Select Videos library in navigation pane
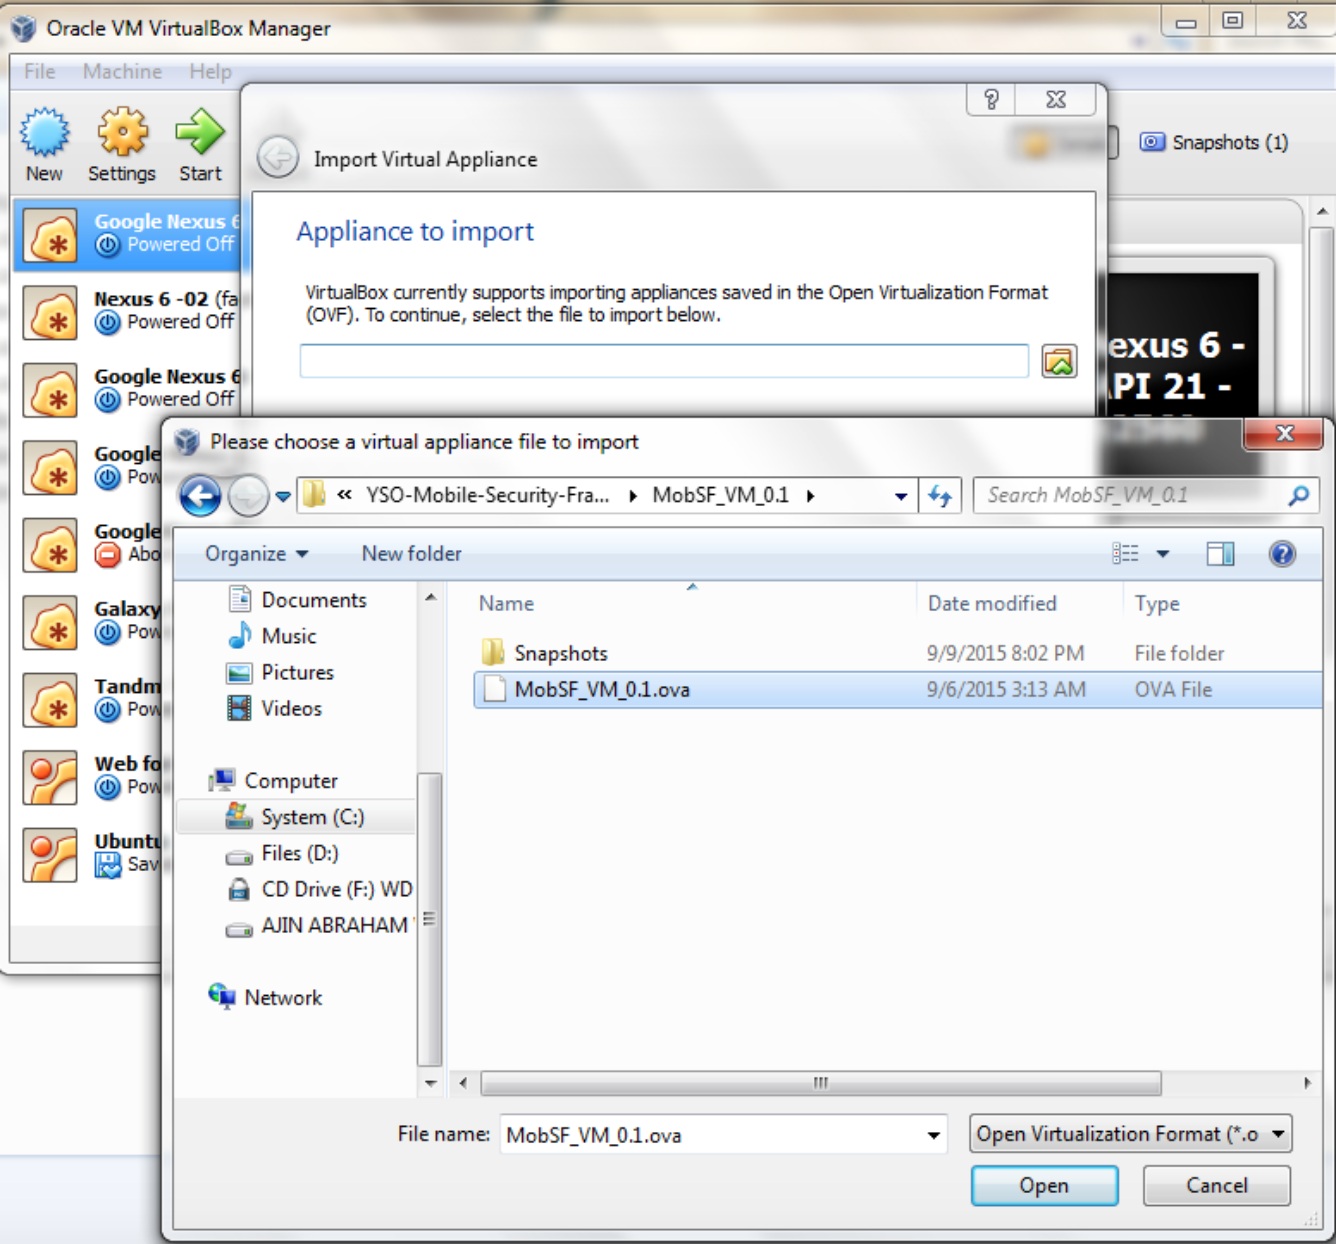Image resolution: width=1336 pixels, height=1244 pixels. (275, 708)
